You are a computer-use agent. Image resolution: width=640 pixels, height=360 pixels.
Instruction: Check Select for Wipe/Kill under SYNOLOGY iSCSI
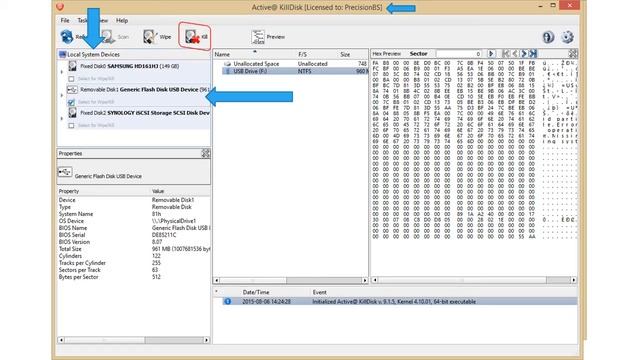pos(71,125)
